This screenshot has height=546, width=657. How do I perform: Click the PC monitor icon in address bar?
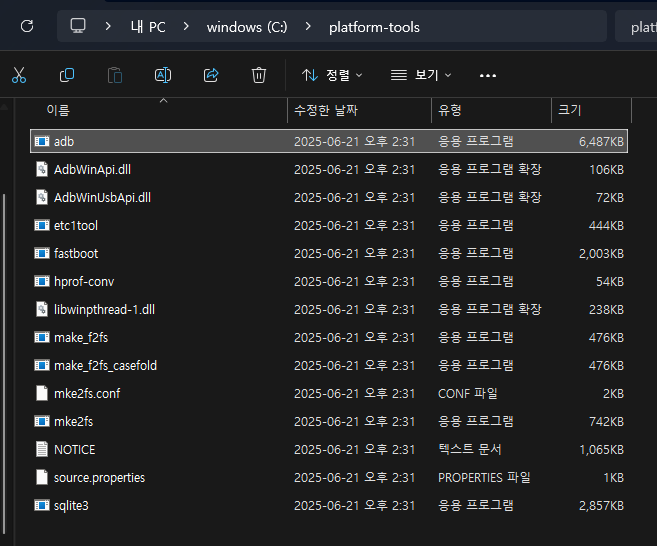[x=78, y=26]
